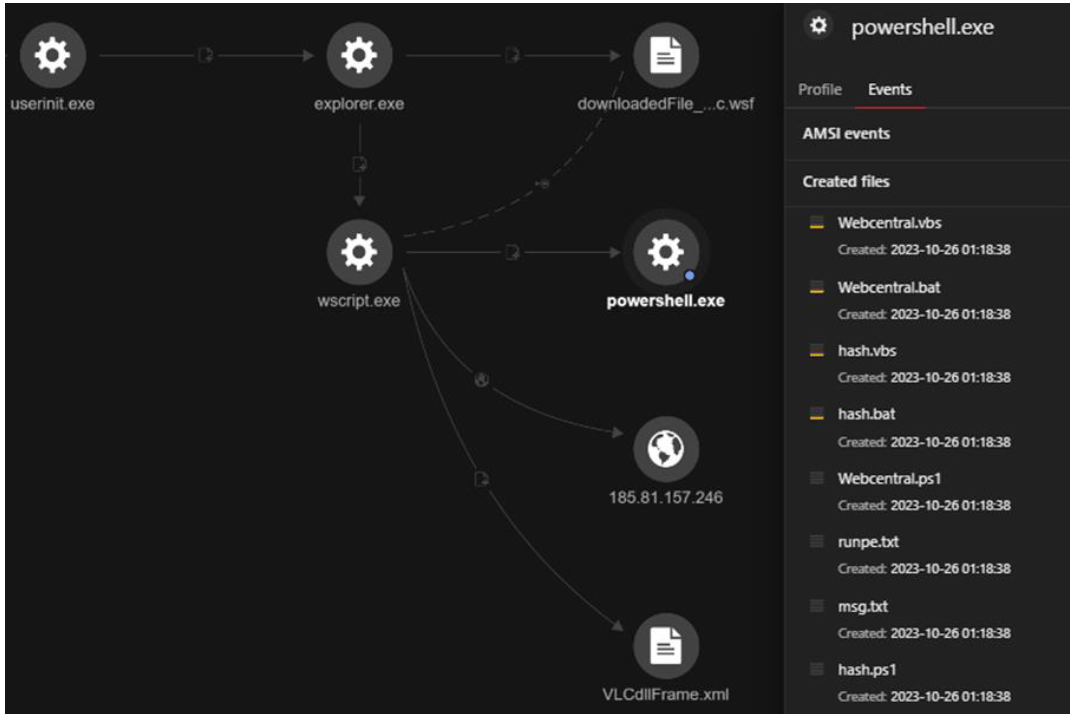Collapse the Created files section
This screenshot has height=718, width=1077.
tap(846, 182)
